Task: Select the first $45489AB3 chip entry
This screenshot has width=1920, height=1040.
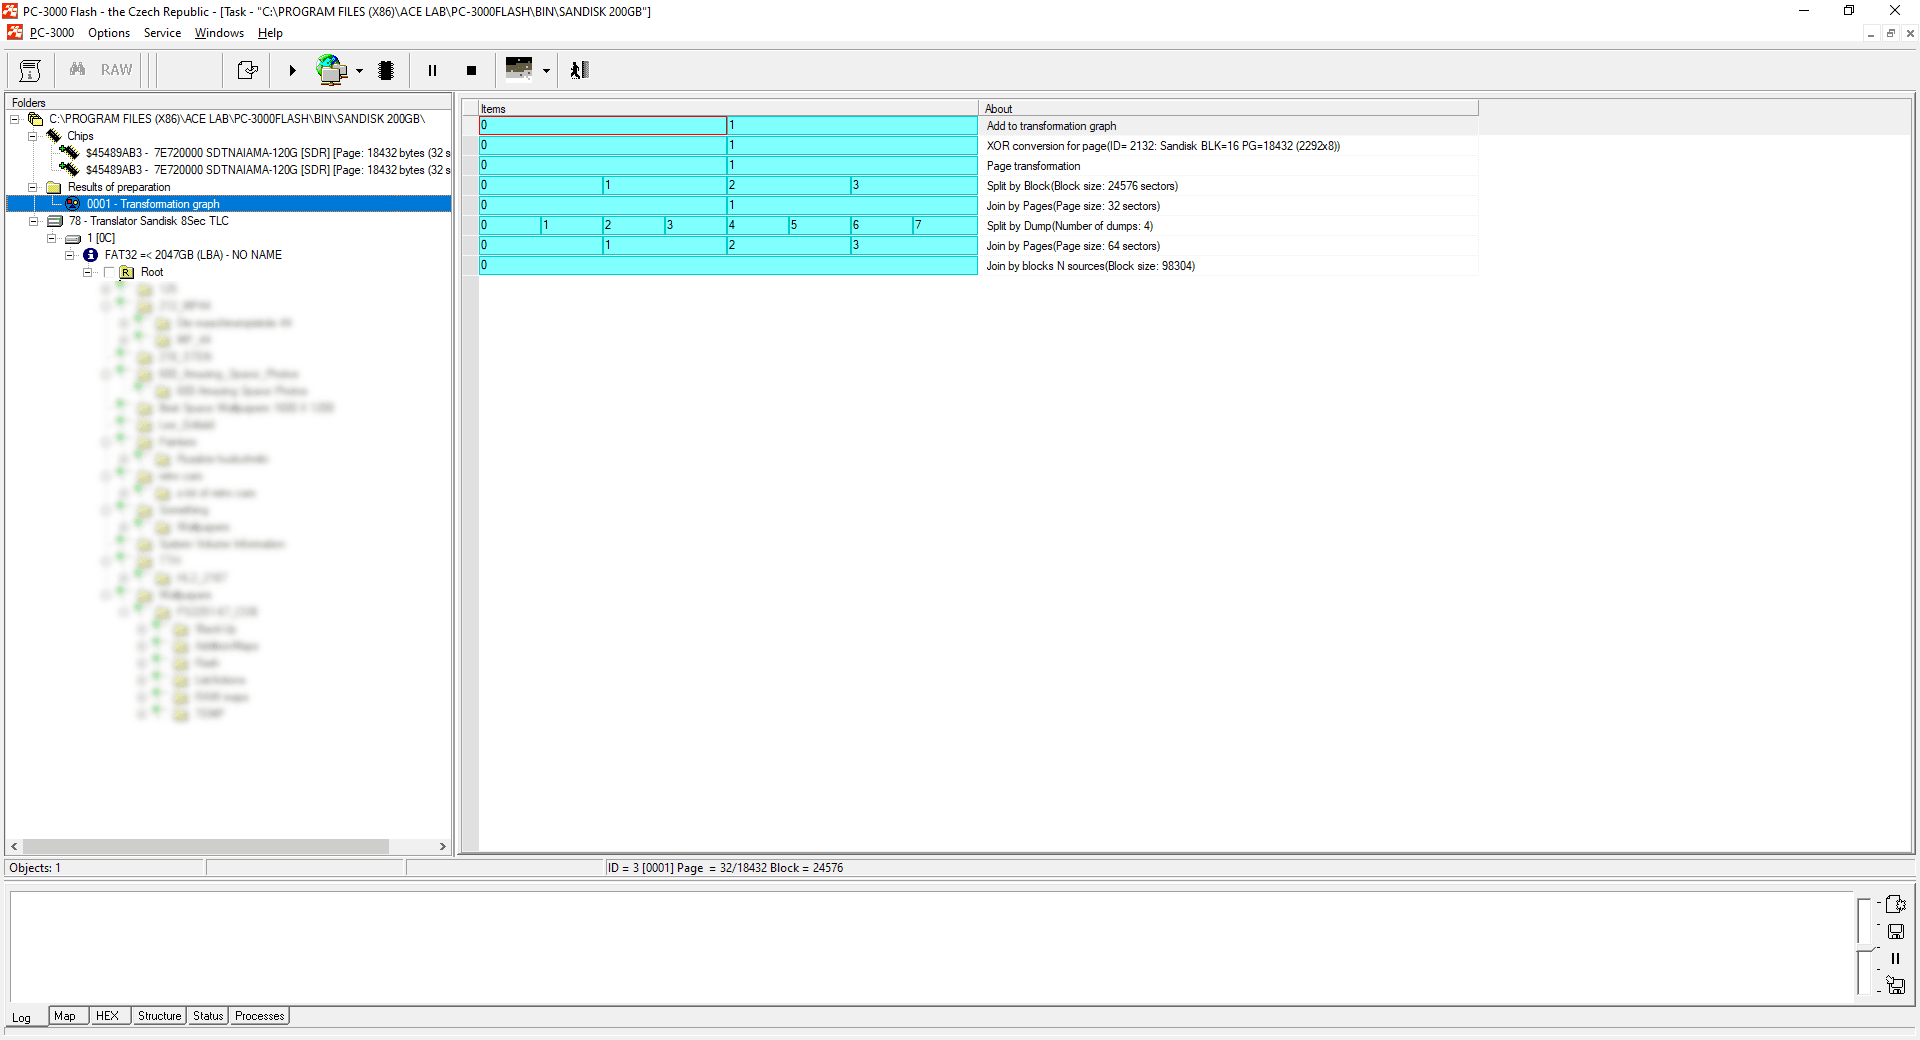Action: pyautogui.click(x=268, y=153)
